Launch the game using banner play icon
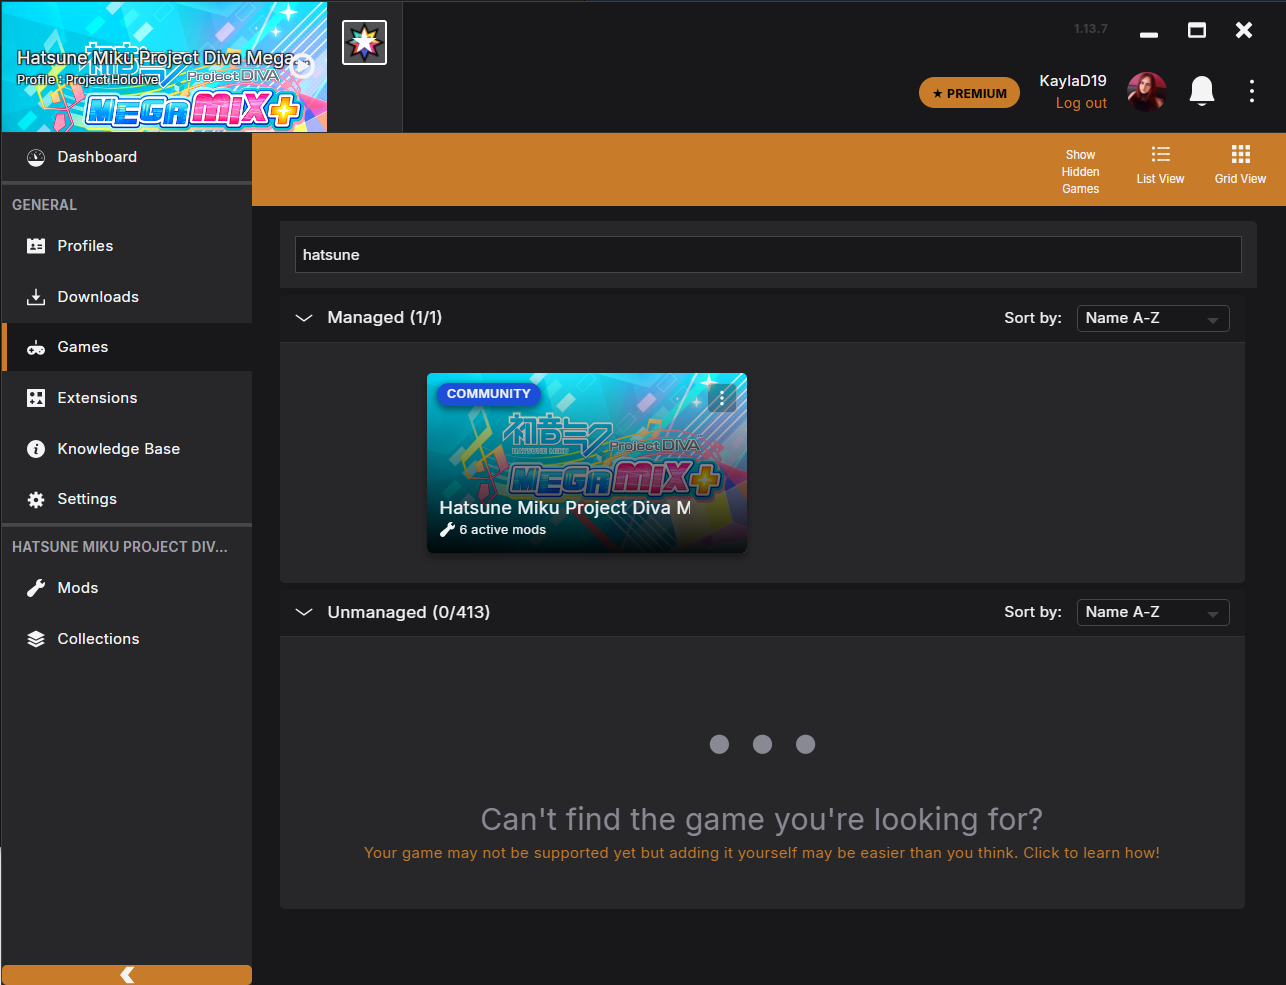Viewport: 1286px width, 985px height. click(303, 66)
